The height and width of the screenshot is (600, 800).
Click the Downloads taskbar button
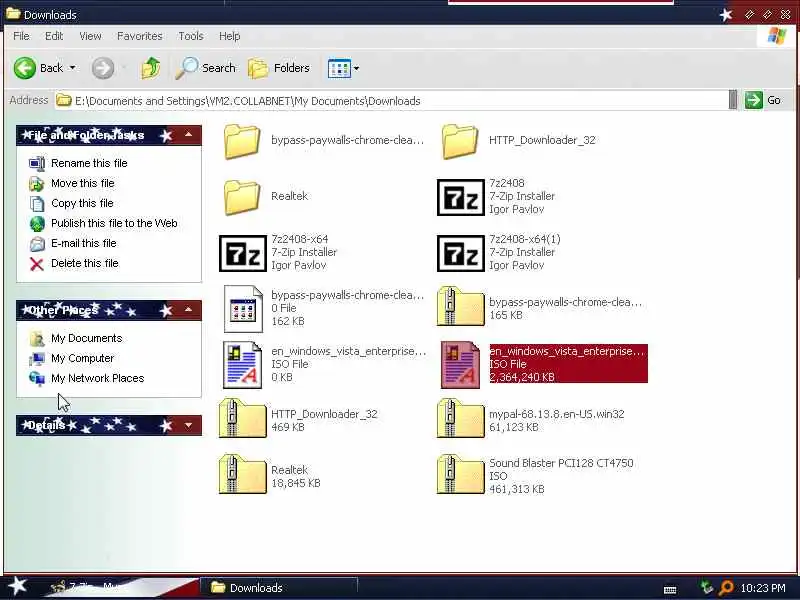[278, 588]
